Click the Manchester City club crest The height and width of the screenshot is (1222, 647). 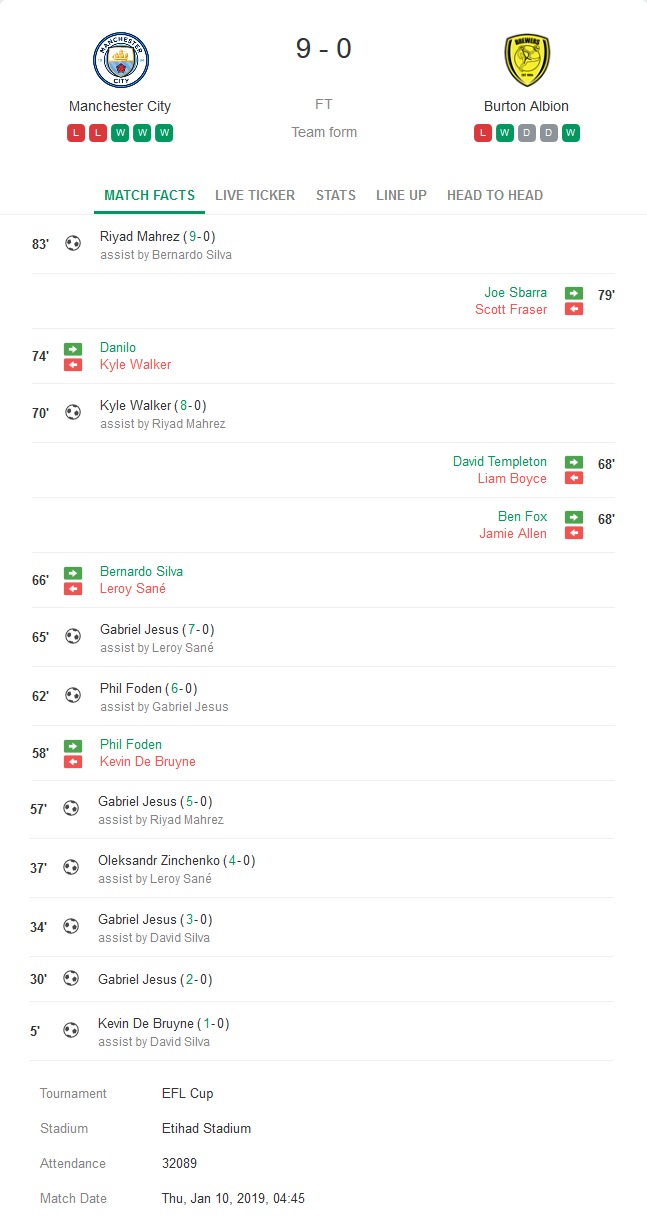pyautogui.click(x=120, y=60)
